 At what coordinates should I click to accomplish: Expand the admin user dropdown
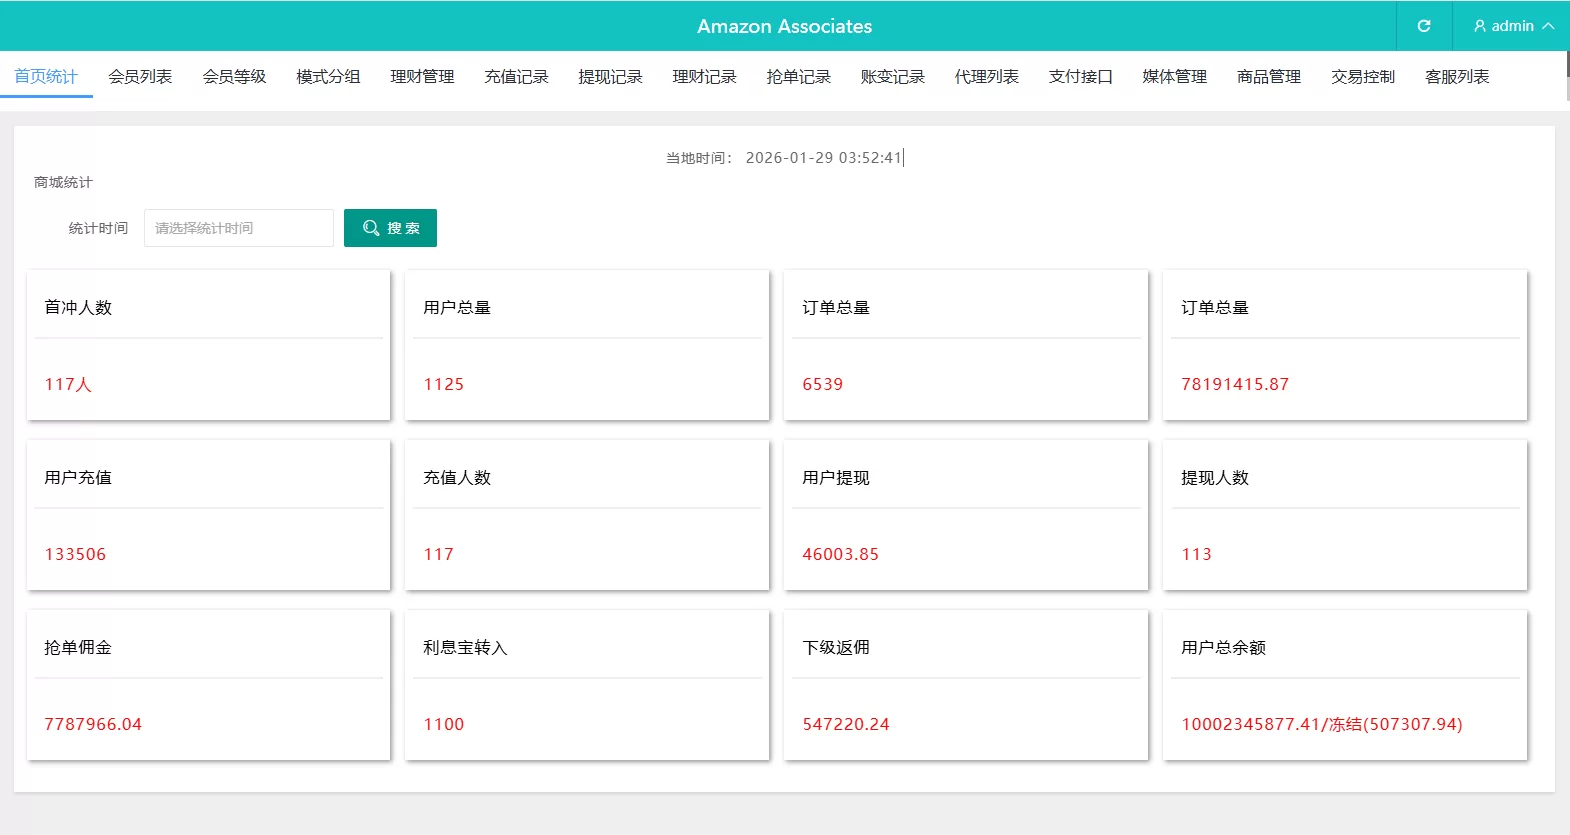[x=1512, y=26]
